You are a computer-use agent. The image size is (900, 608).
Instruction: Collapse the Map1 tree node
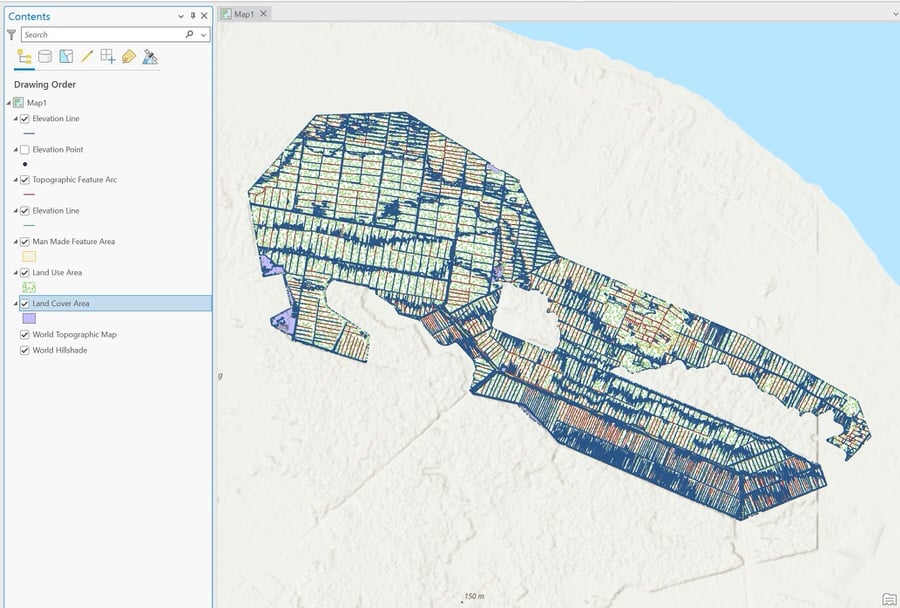(8, 103)
